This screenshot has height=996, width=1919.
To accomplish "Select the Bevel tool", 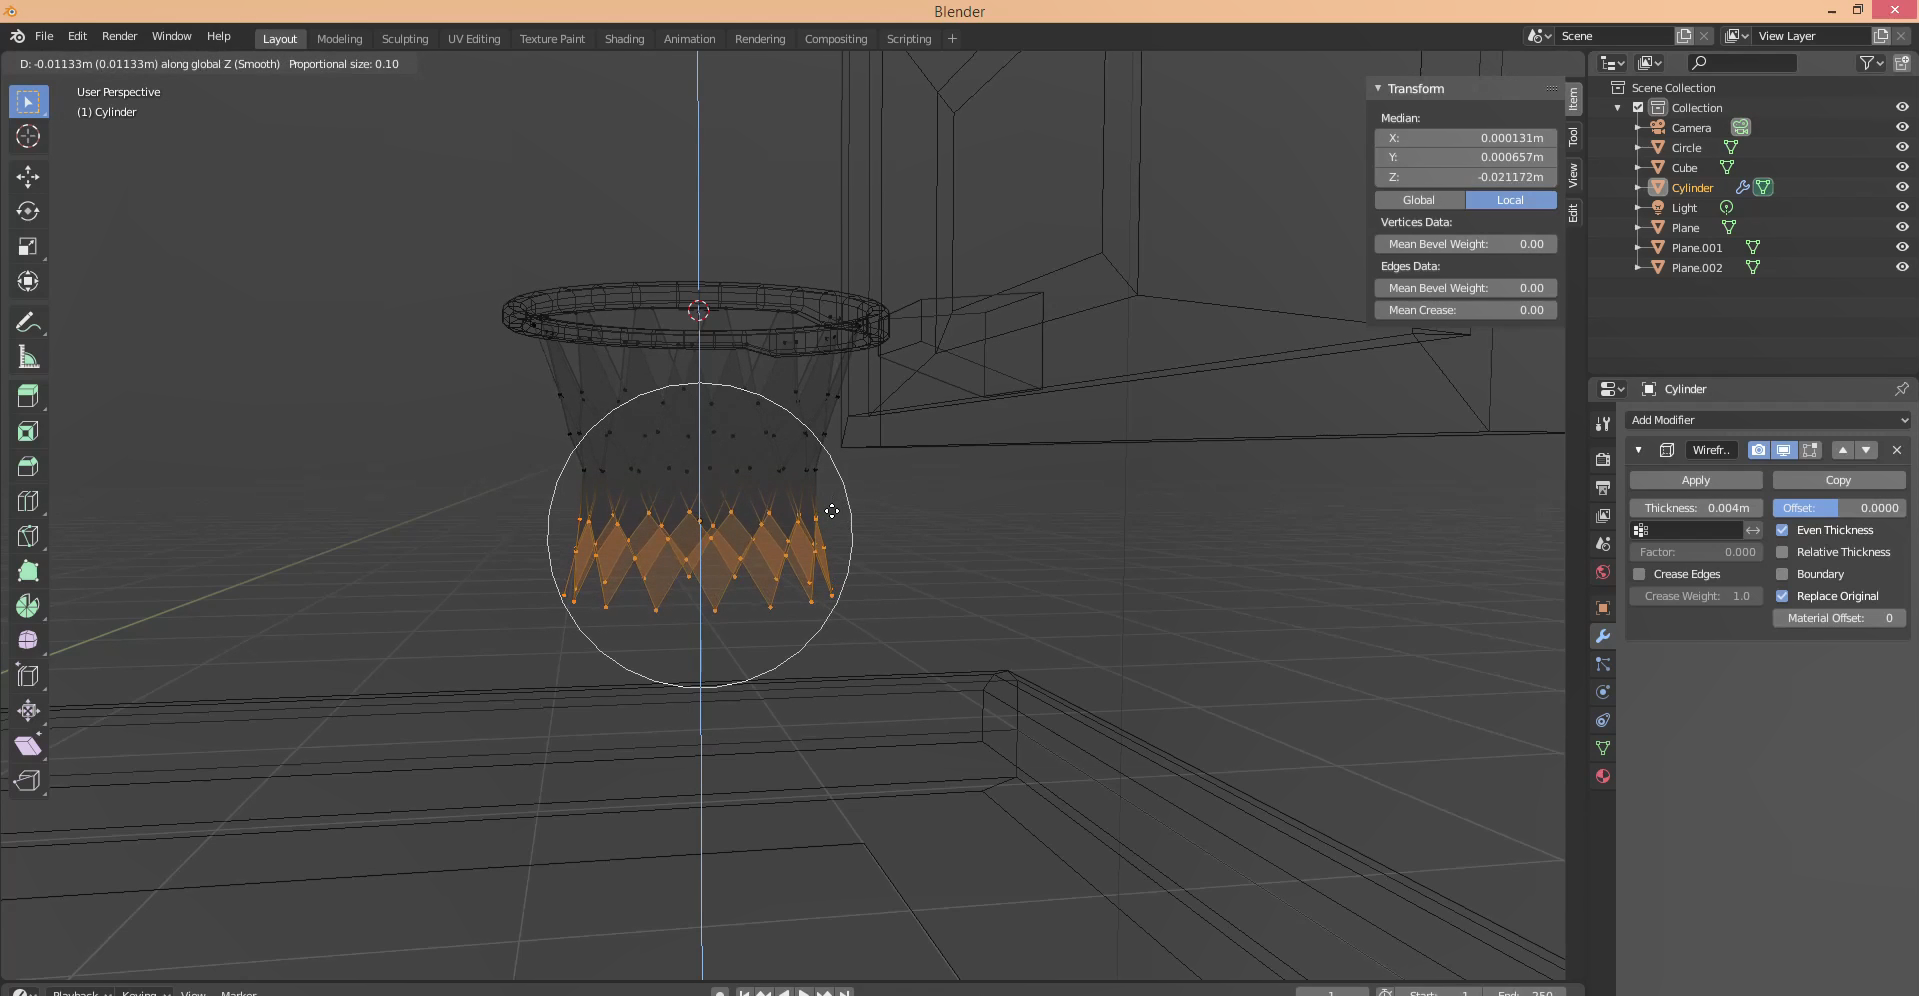I will [x=28, y=467].
